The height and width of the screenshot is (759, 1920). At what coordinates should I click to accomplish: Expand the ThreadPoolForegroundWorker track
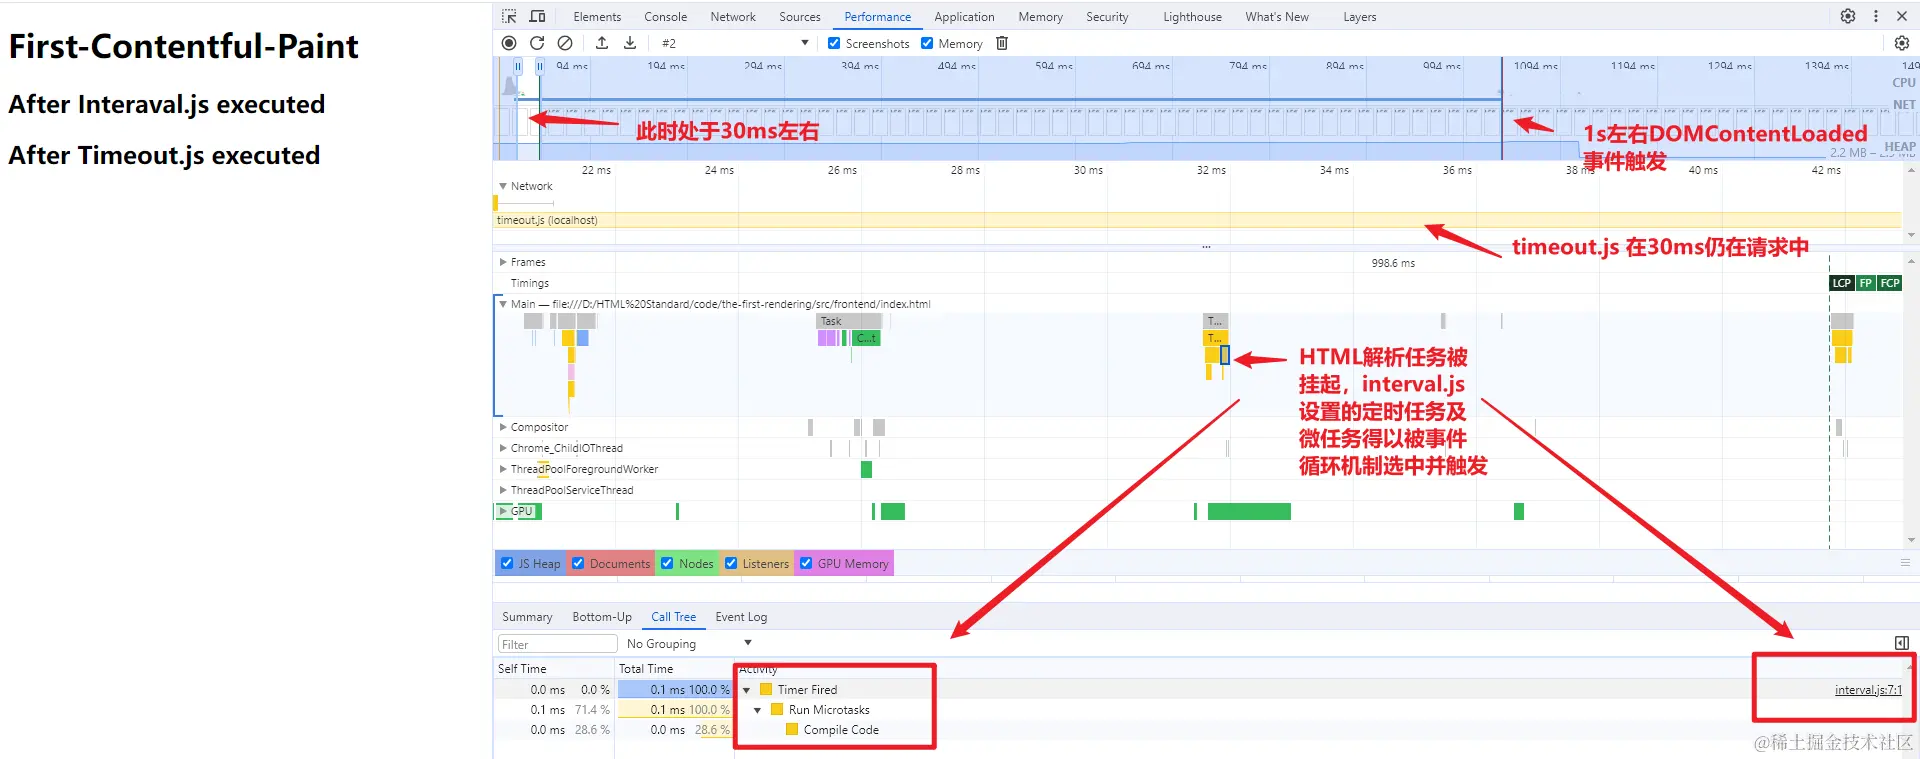click(503, 469)
